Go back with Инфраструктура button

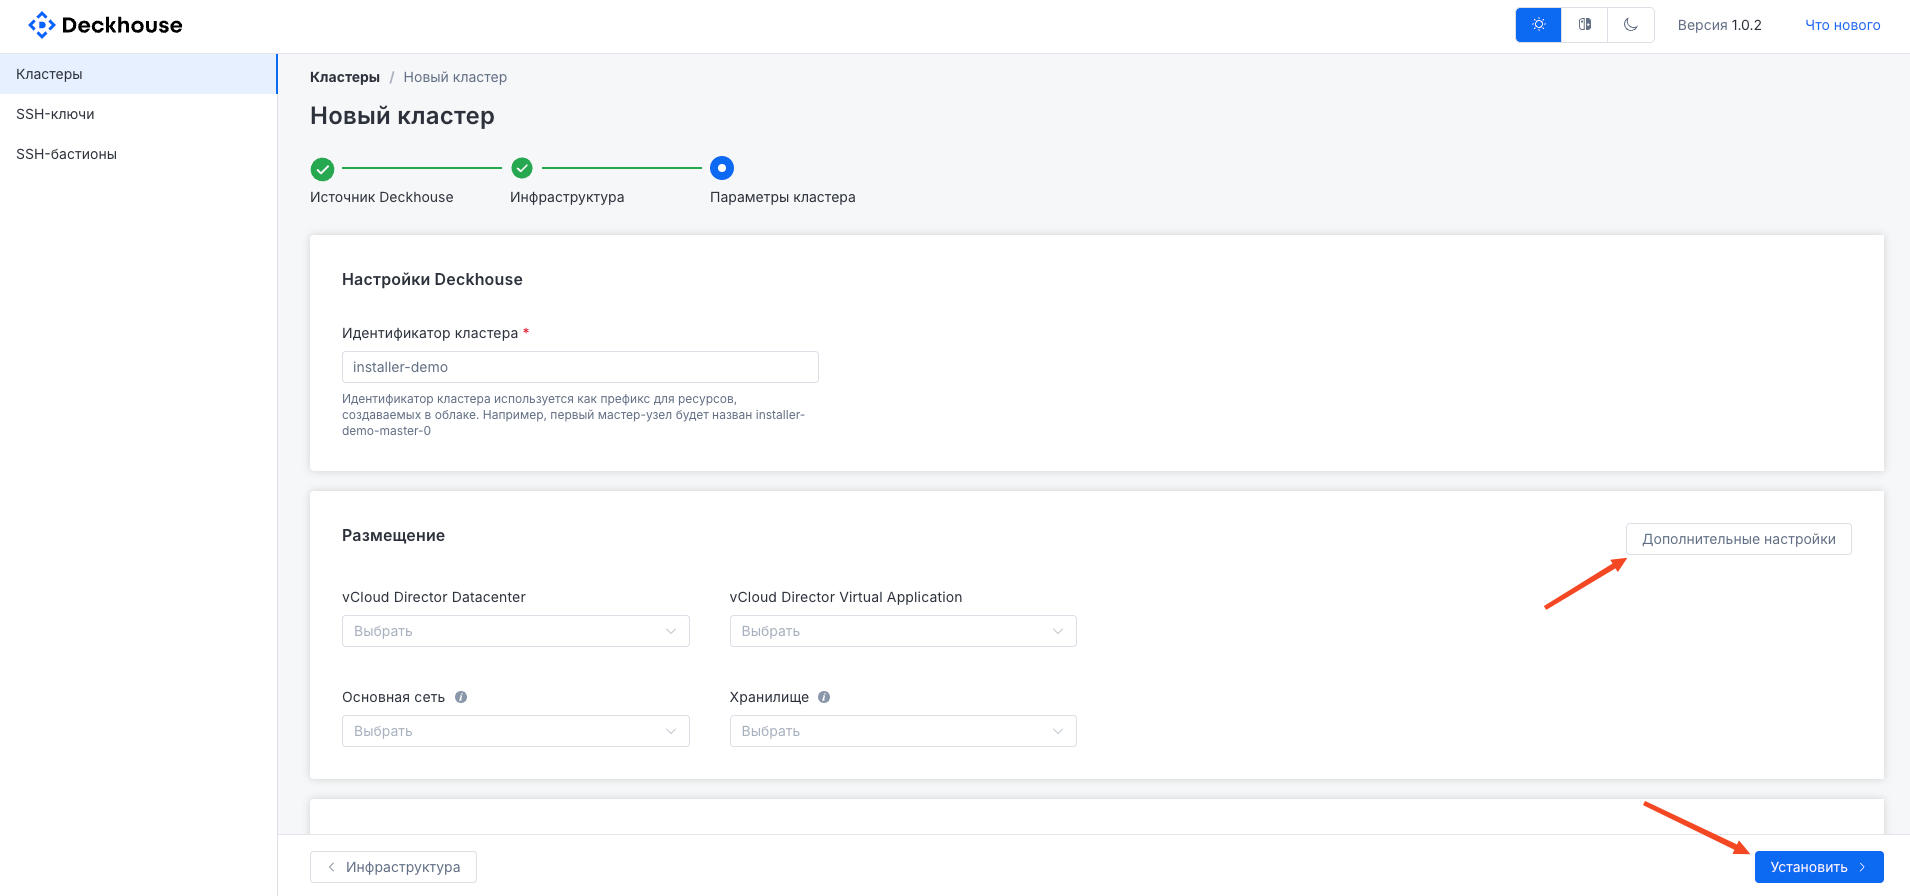(393, 867)
